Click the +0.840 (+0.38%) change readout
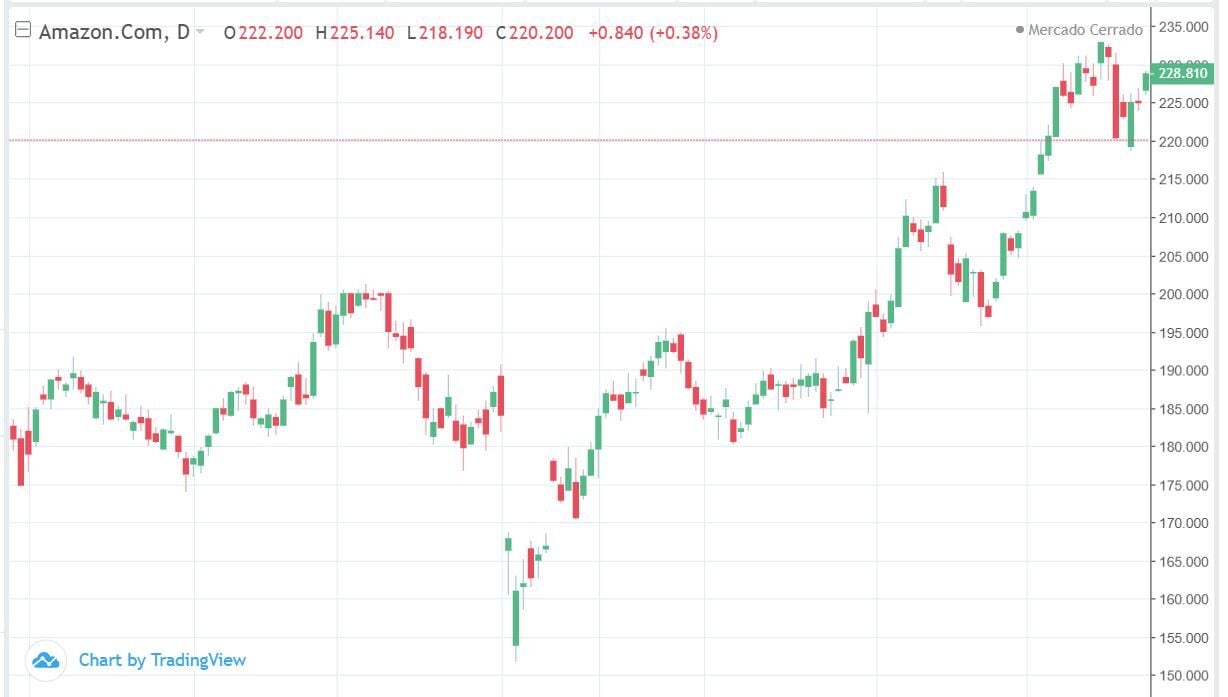 point(652,33)
